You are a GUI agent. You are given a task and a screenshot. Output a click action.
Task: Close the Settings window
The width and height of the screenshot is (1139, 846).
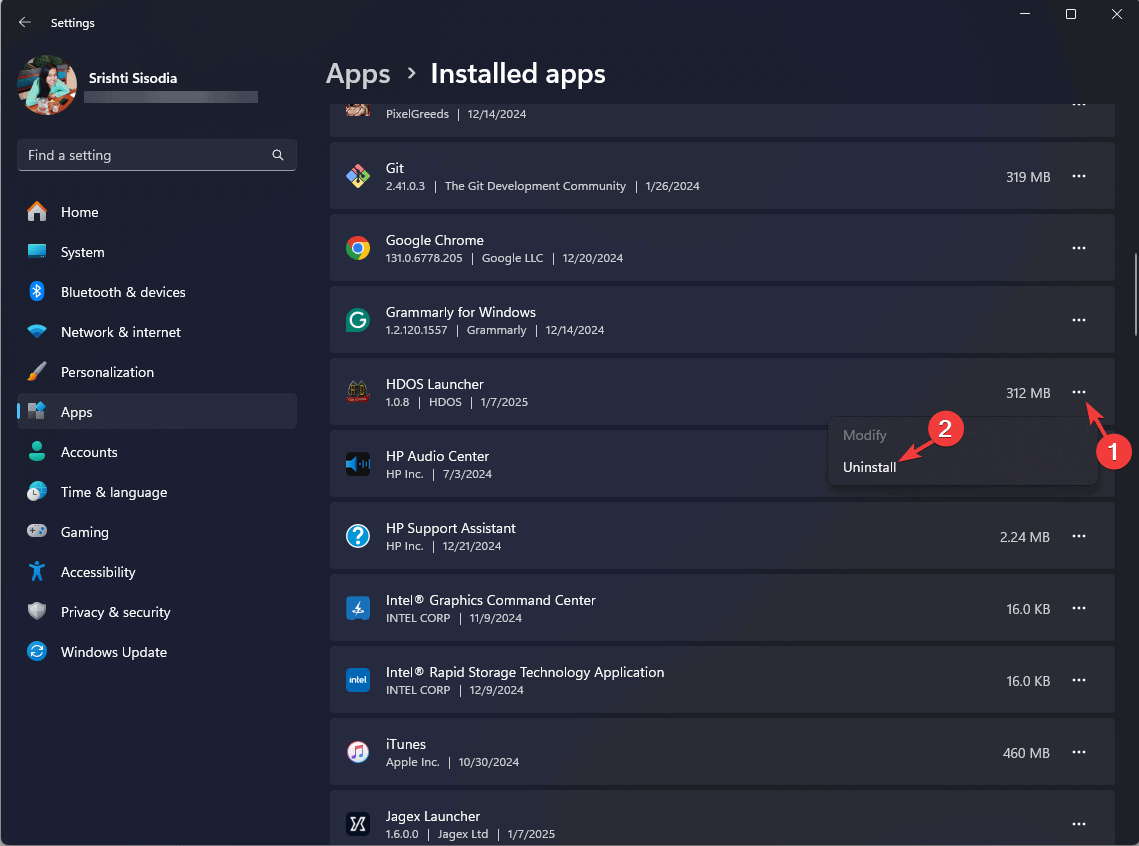[x=1116, y=15]
